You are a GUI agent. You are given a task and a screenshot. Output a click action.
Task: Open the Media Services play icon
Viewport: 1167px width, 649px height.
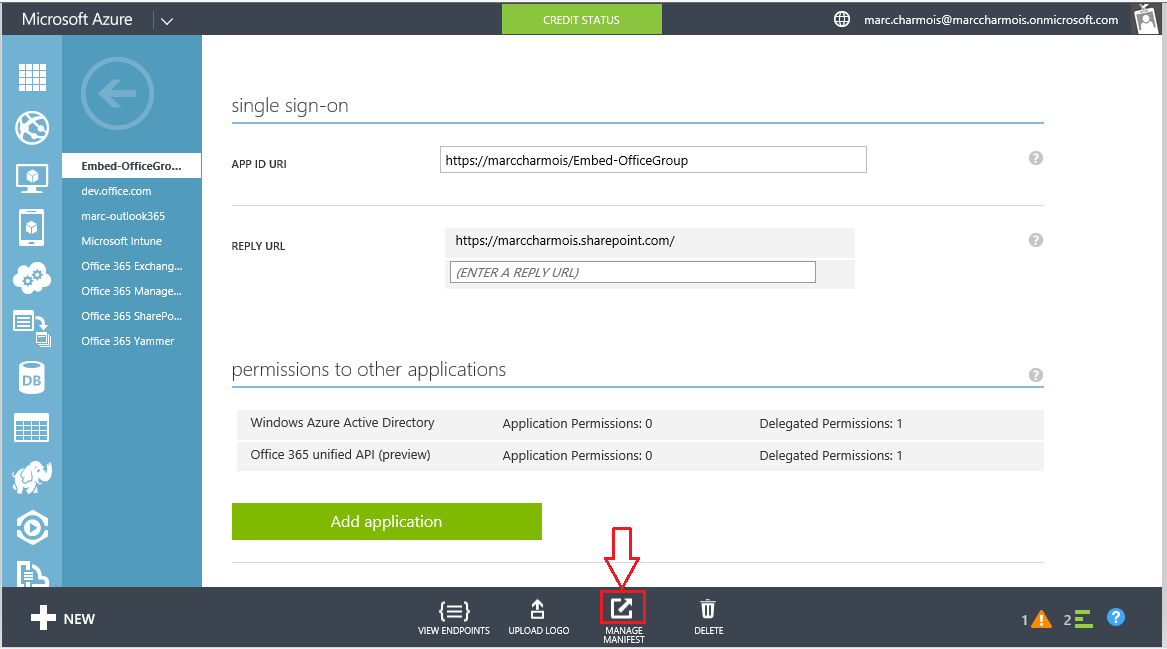(x=32, y=528)
